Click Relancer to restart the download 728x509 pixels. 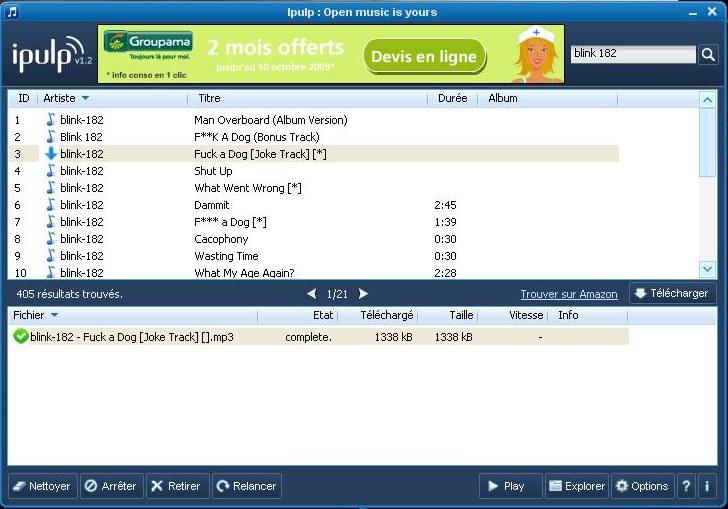[247, 486]
